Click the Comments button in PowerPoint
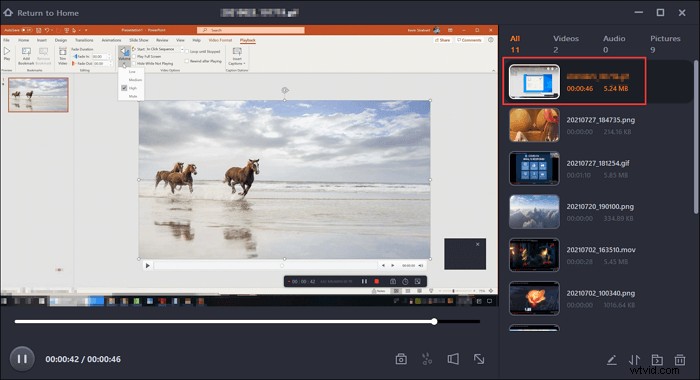700x380 pixels. (x=469, y=40)
